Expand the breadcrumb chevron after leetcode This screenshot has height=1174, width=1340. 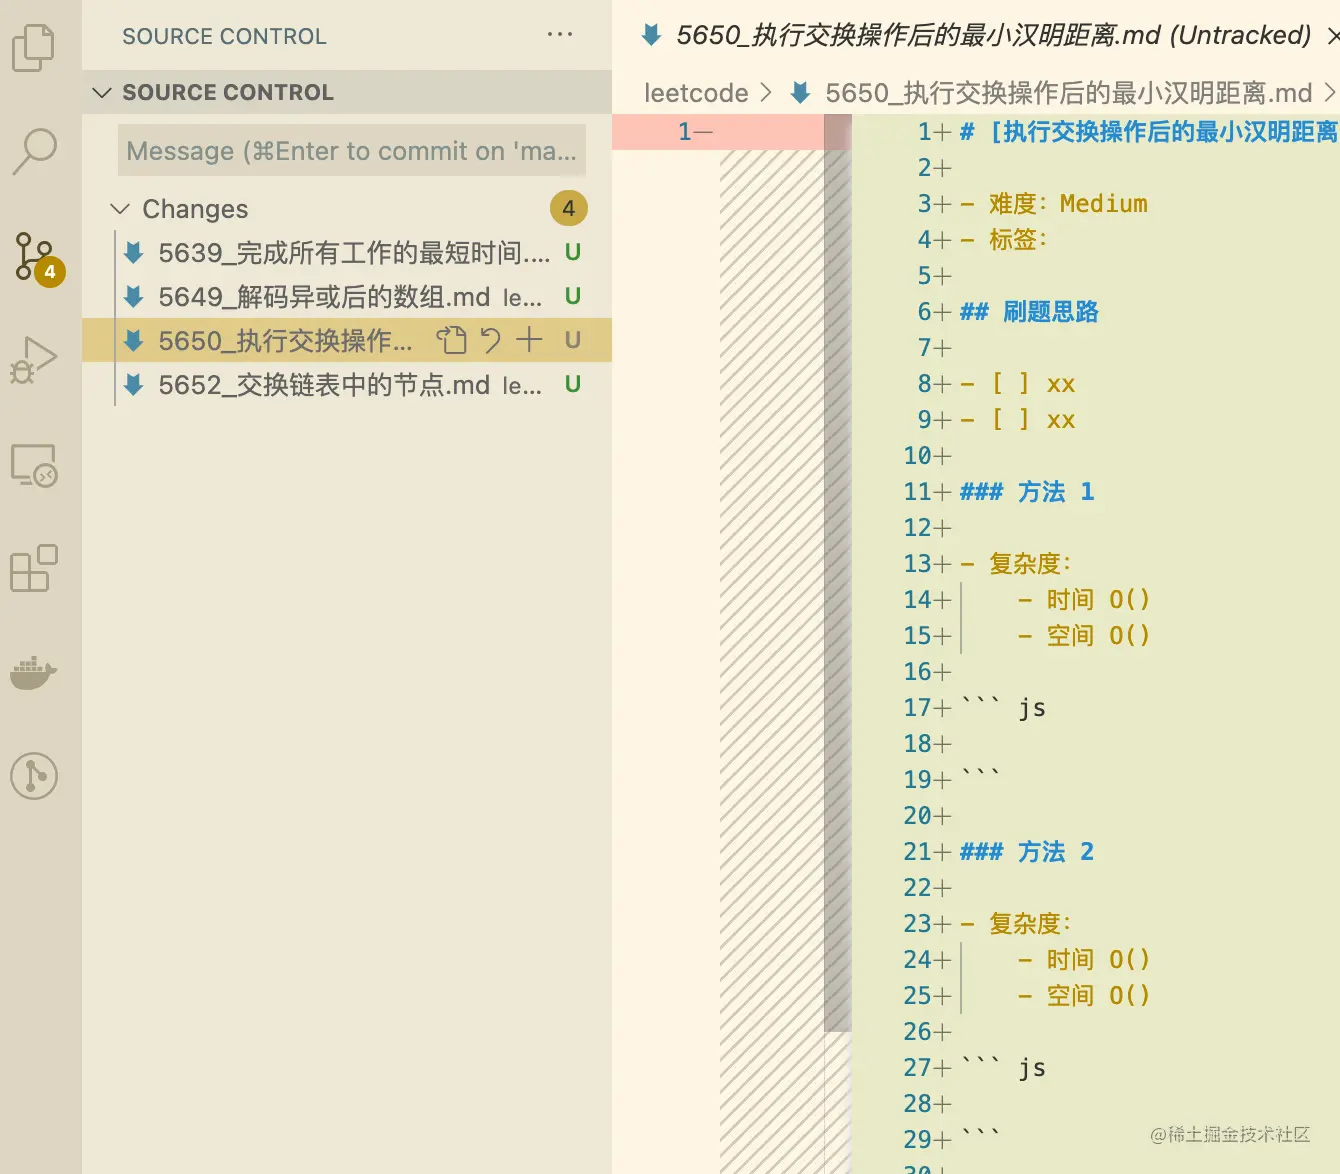(766, 93)
